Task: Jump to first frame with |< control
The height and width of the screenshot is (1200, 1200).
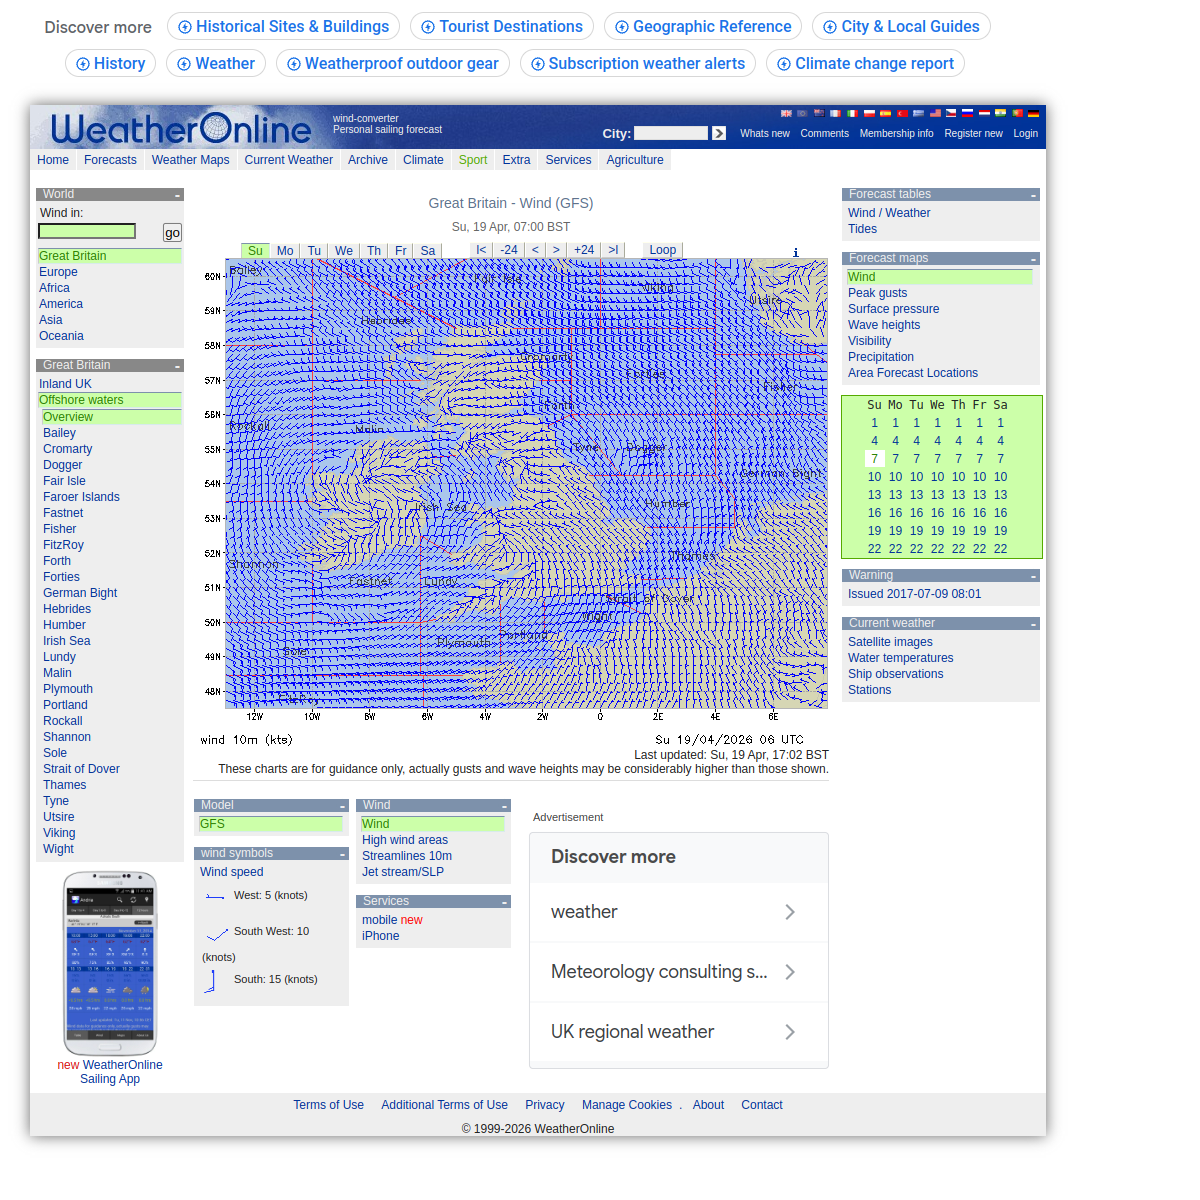Action: point(481,250)
